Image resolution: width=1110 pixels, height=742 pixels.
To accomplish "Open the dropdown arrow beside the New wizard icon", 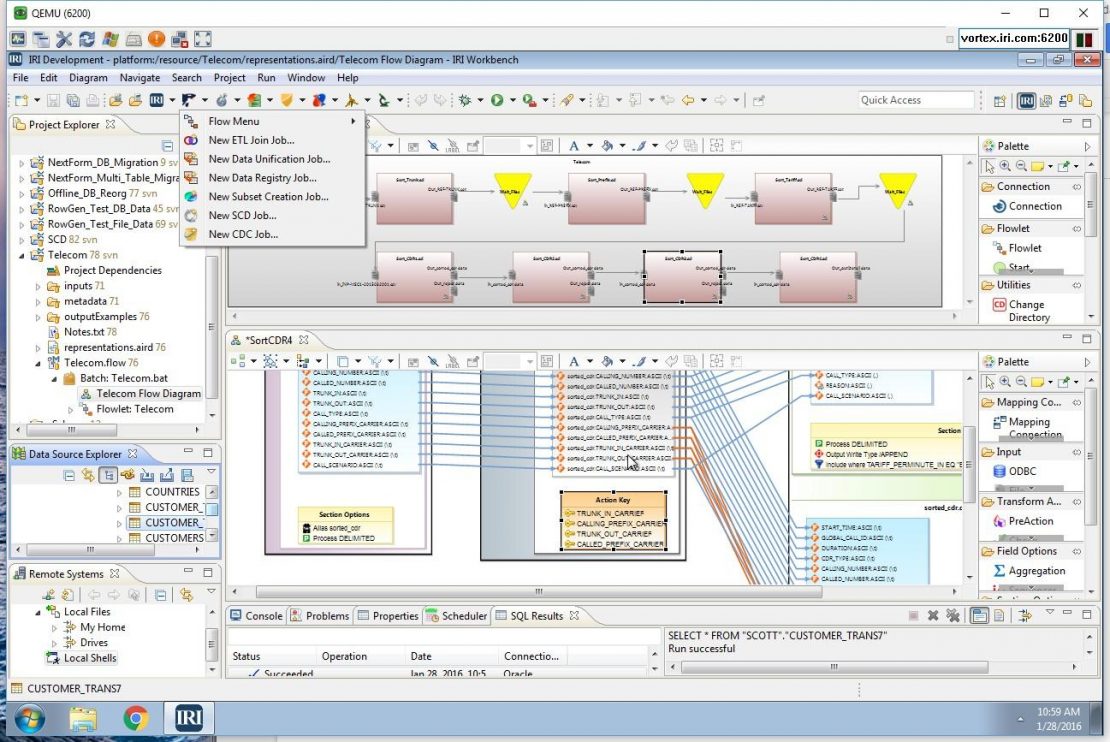I will click(x=37, y=101).
